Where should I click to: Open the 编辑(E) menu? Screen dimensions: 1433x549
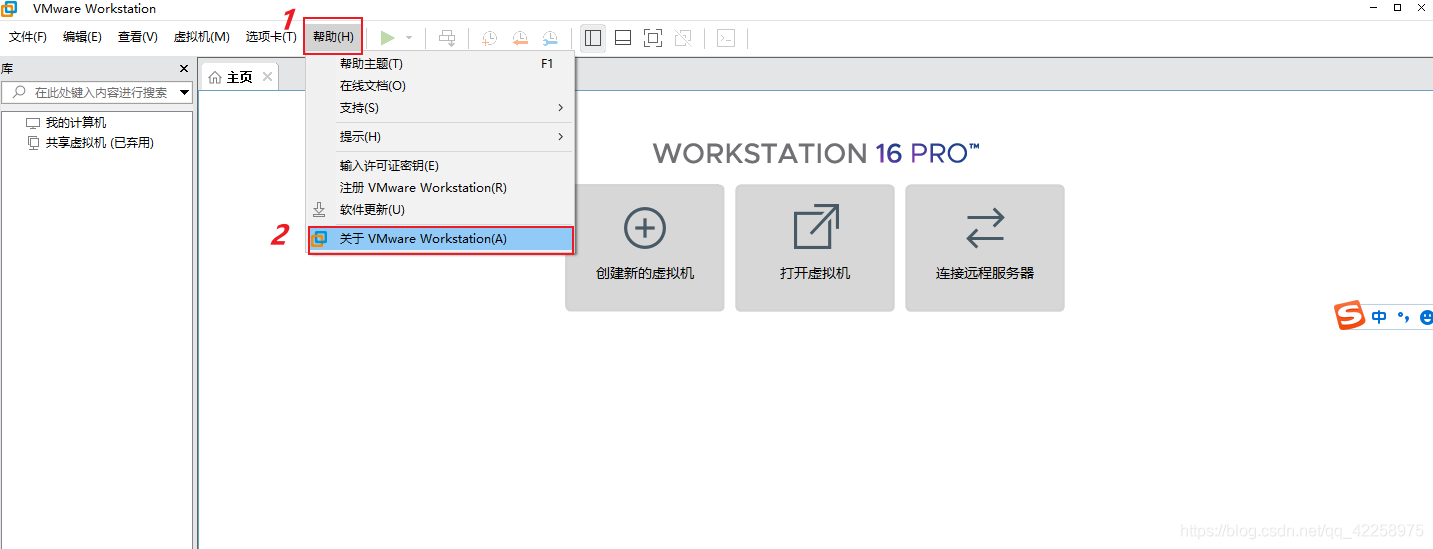tap(82, 37)
